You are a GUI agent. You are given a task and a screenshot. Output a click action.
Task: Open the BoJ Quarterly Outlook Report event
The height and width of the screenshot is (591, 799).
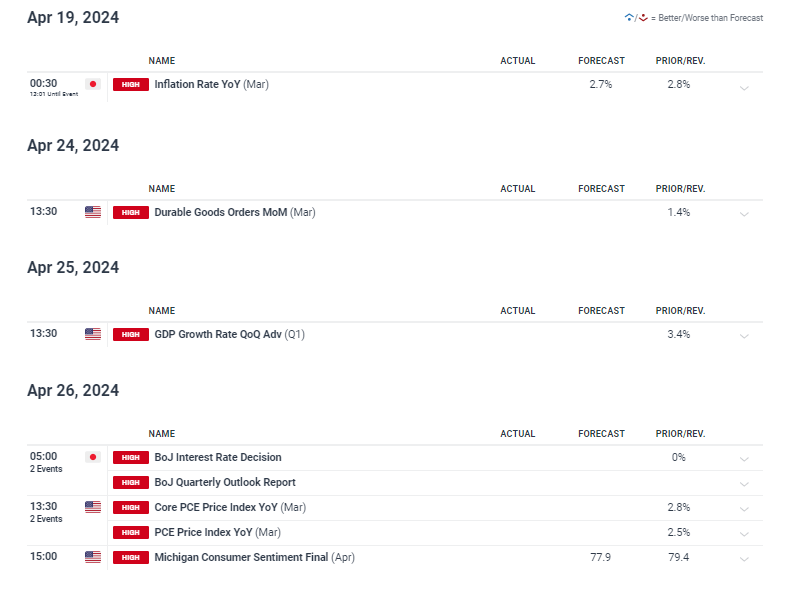tap(225, 482)
